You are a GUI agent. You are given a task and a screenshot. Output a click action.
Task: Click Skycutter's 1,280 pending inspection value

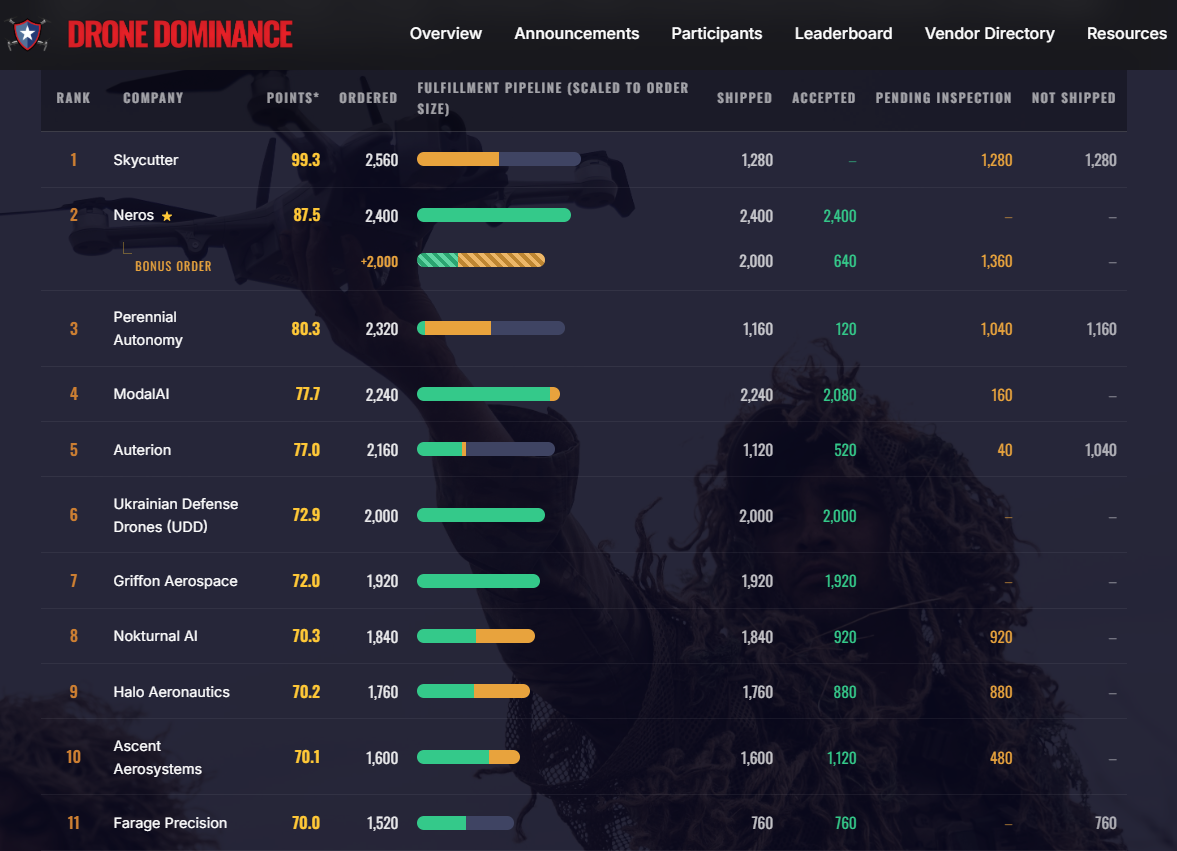pos(996,160)
